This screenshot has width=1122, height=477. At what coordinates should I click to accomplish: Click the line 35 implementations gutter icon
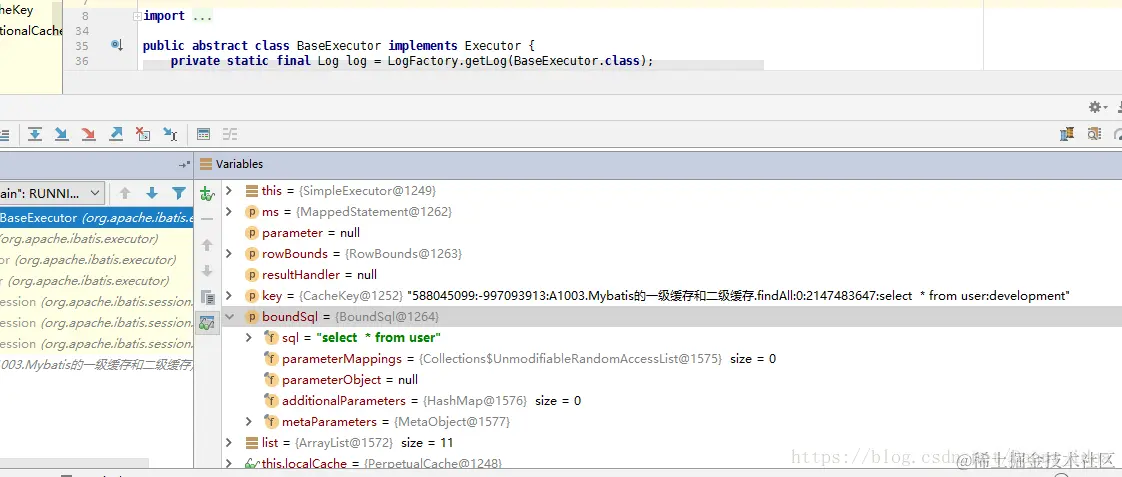(x=117, y=45)
